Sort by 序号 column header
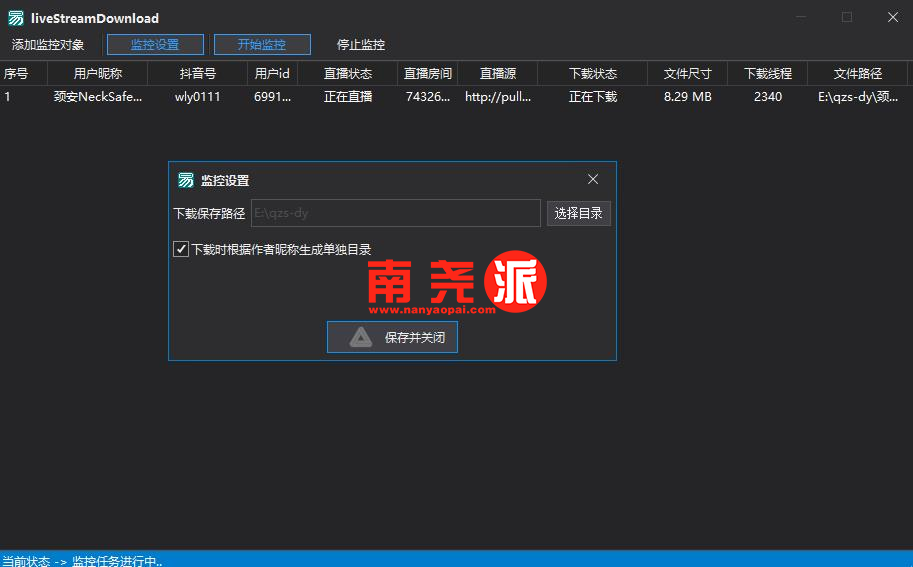 [x=23, y=73]
